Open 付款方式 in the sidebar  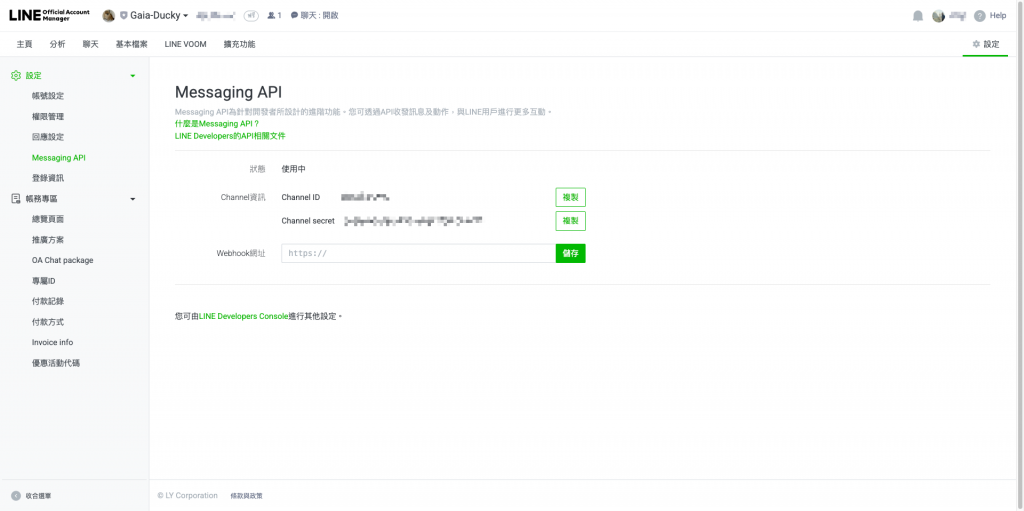click(48, 322)
